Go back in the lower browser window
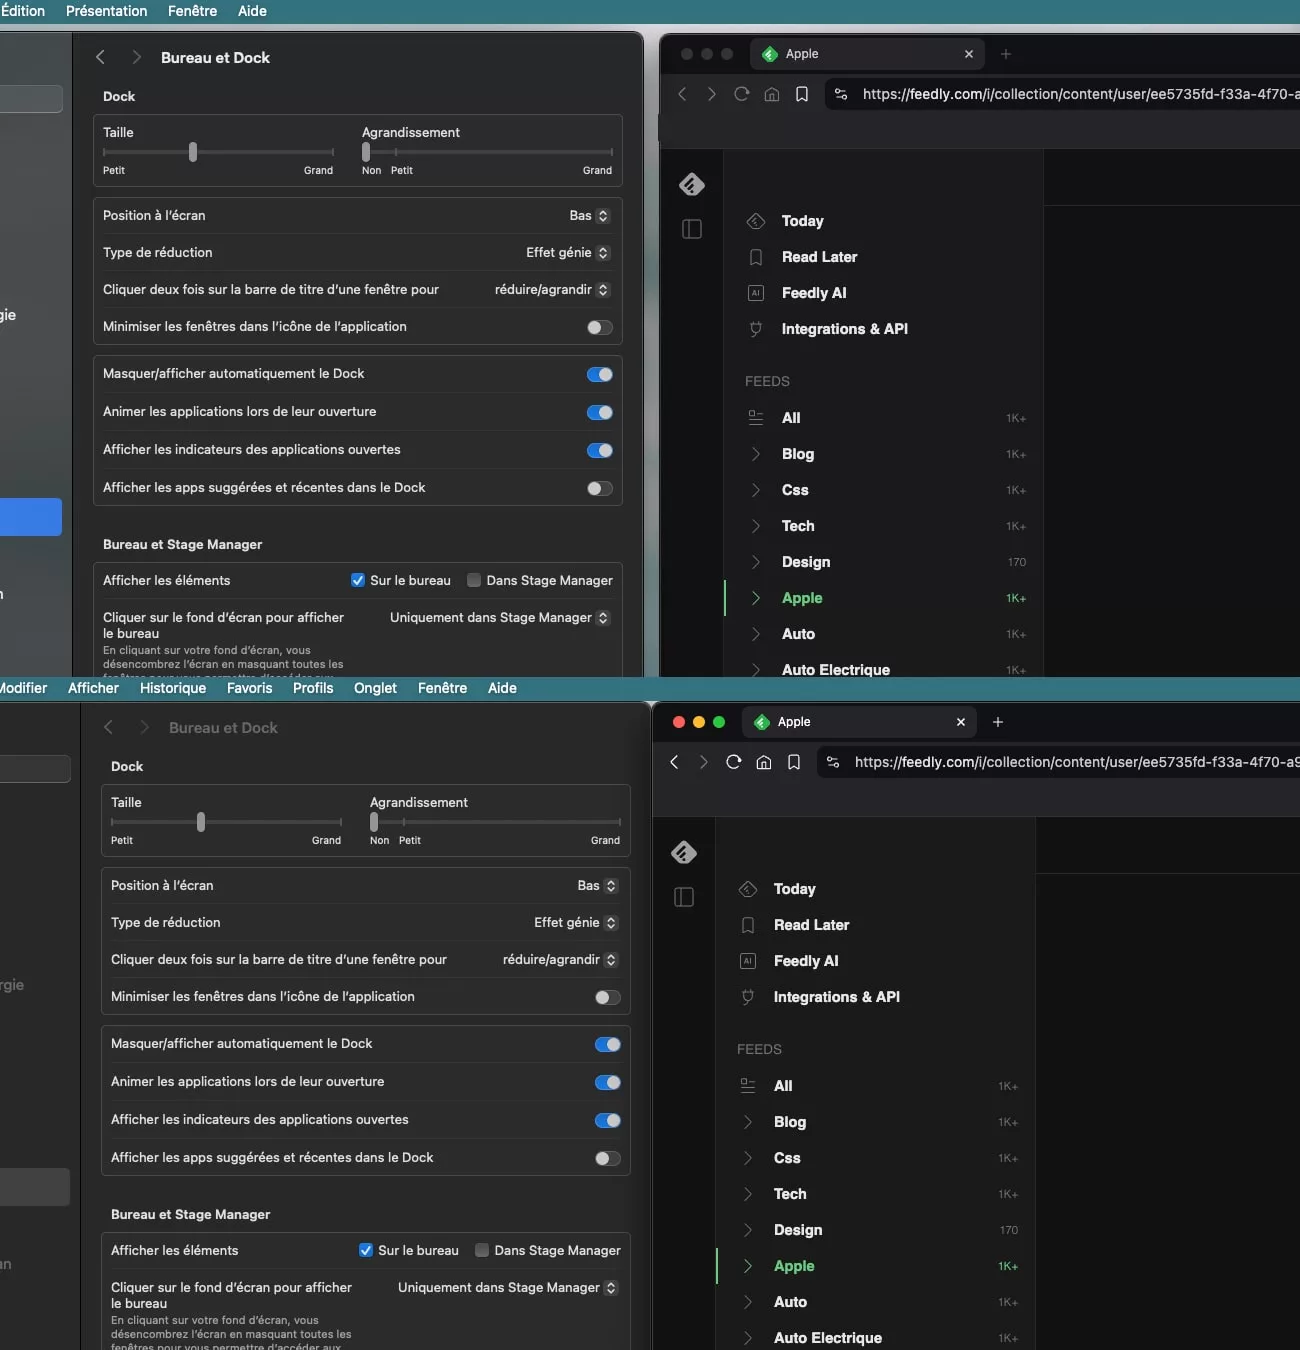The image size is (1300, 1350). point(674,762)
